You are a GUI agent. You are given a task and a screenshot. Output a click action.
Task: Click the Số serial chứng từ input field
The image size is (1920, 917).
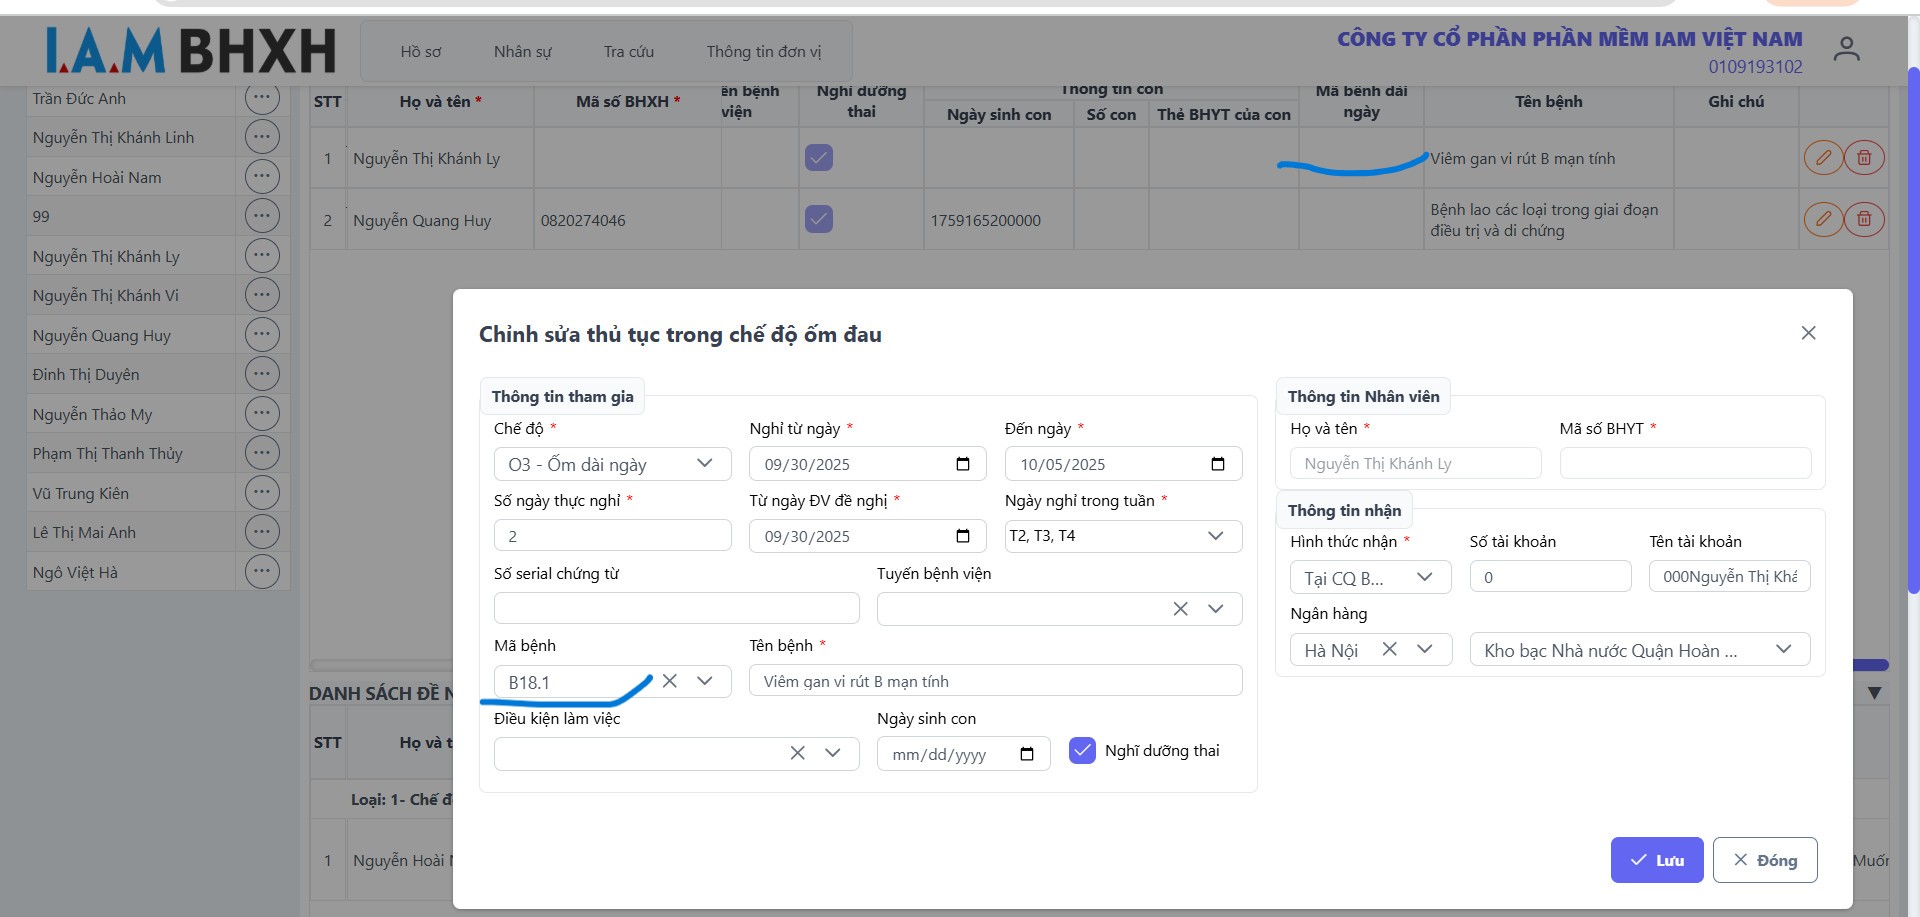click(676, 608)
